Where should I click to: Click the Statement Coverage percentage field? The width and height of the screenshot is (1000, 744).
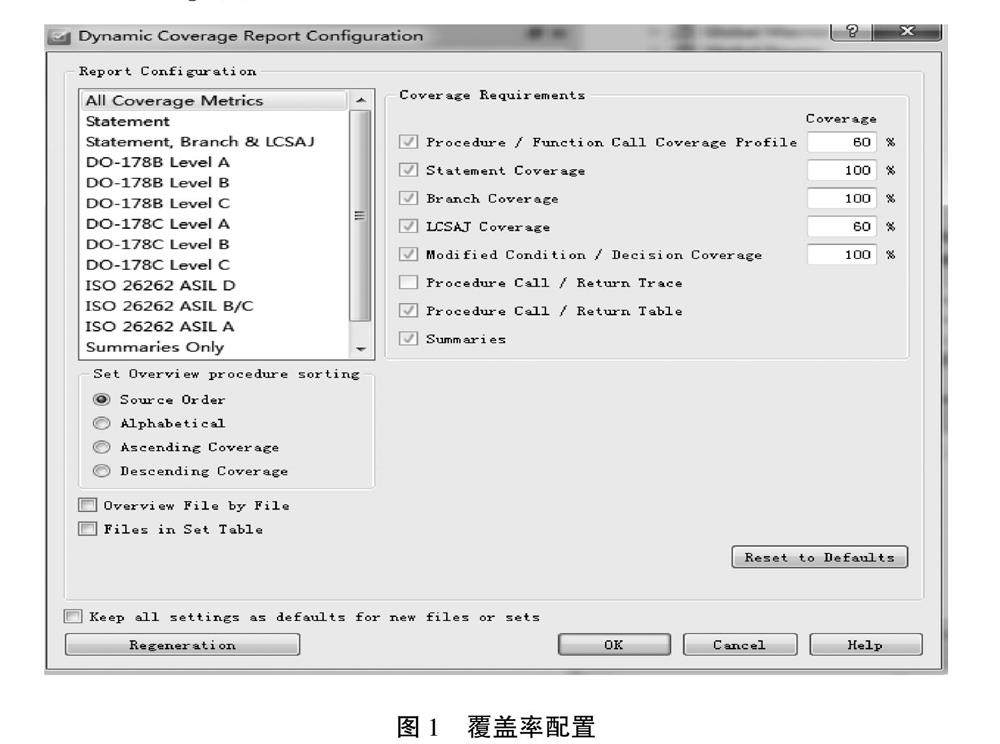coord(842,171)
